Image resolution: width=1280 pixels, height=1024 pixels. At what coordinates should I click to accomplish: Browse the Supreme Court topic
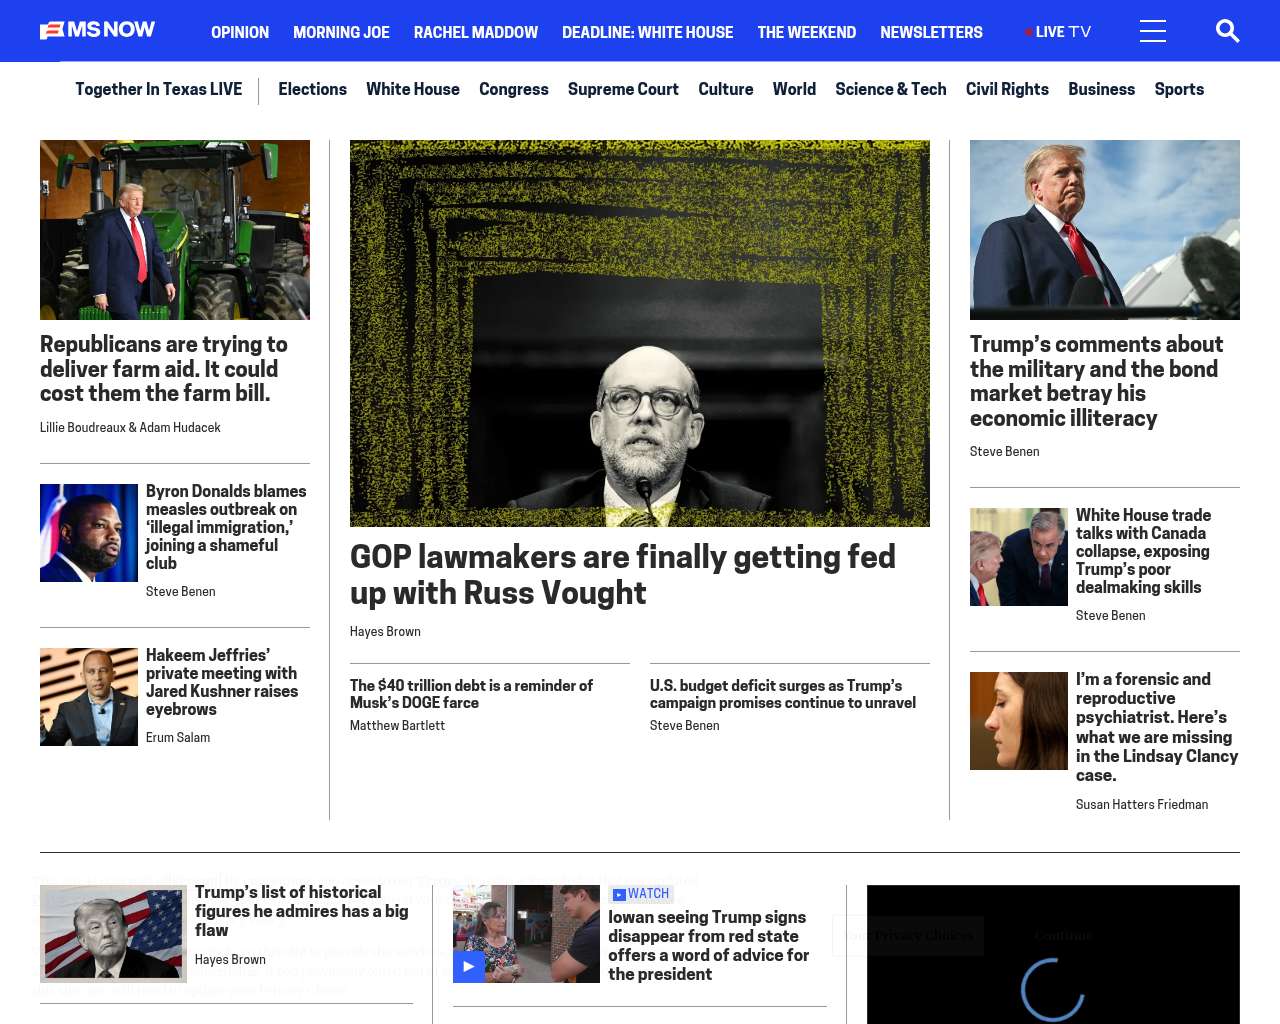tap(623, 89)
